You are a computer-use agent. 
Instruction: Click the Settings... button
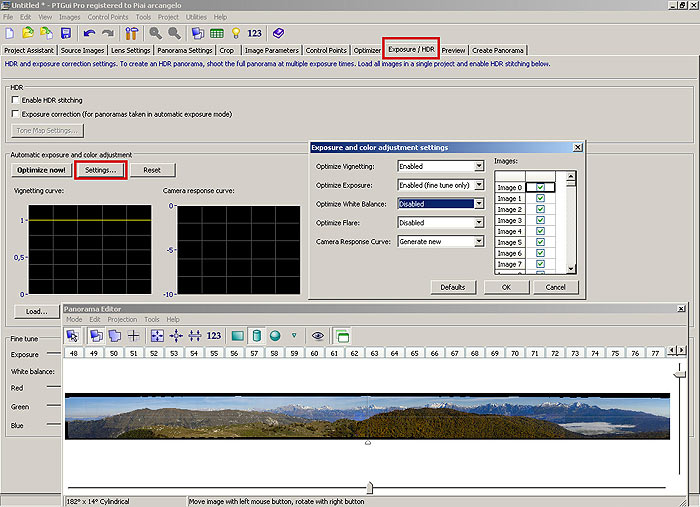[100, 170]
